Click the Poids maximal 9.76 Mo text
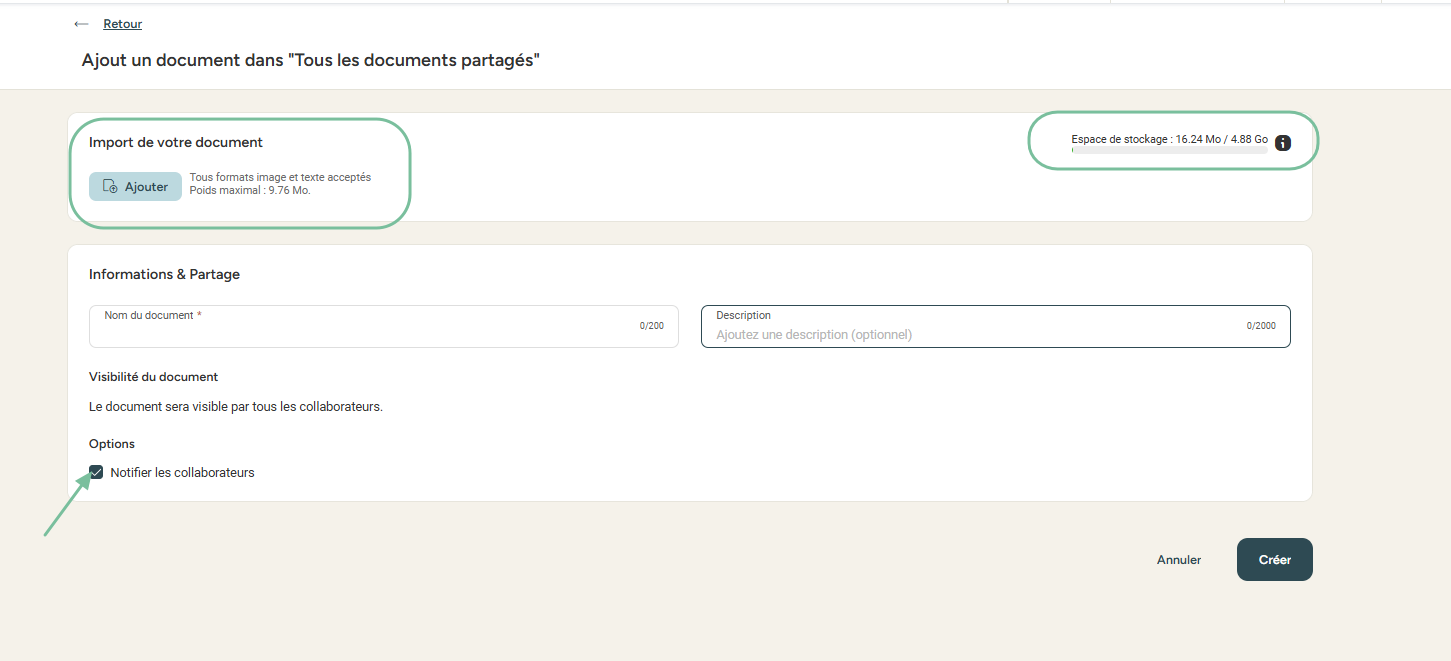1451x661 pixels. pyautogui.click(x=250, y=190)
